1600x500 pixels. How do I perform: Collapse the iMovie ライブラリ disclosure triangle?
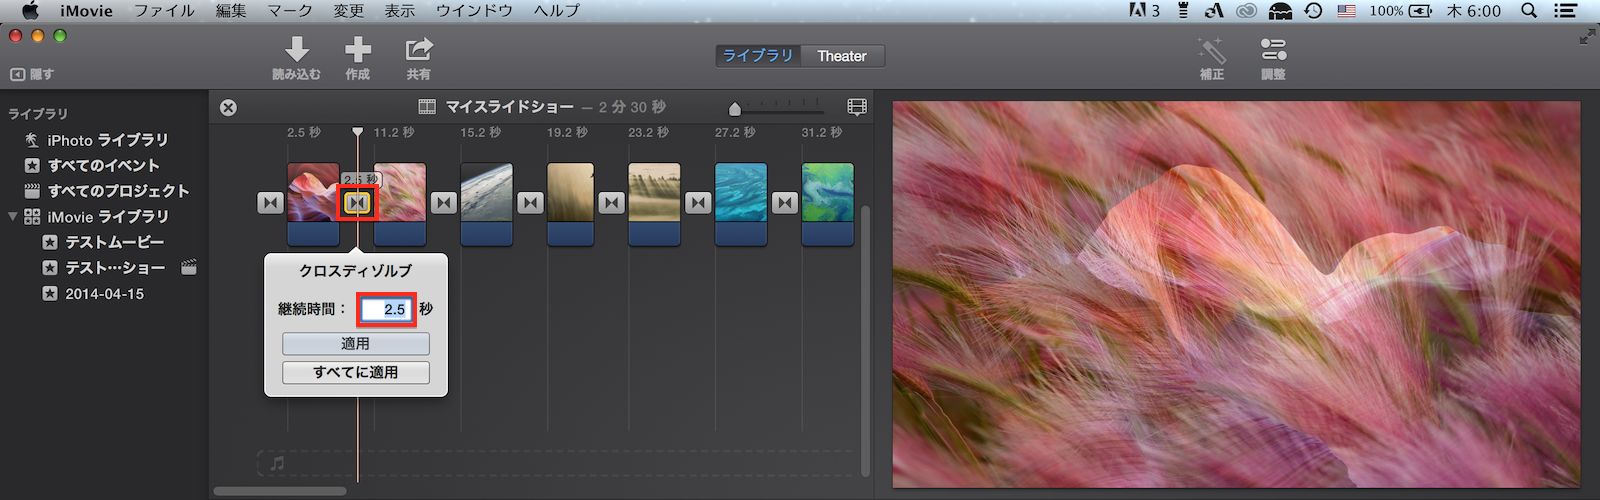pyautogui.click(x=13, y=217)
